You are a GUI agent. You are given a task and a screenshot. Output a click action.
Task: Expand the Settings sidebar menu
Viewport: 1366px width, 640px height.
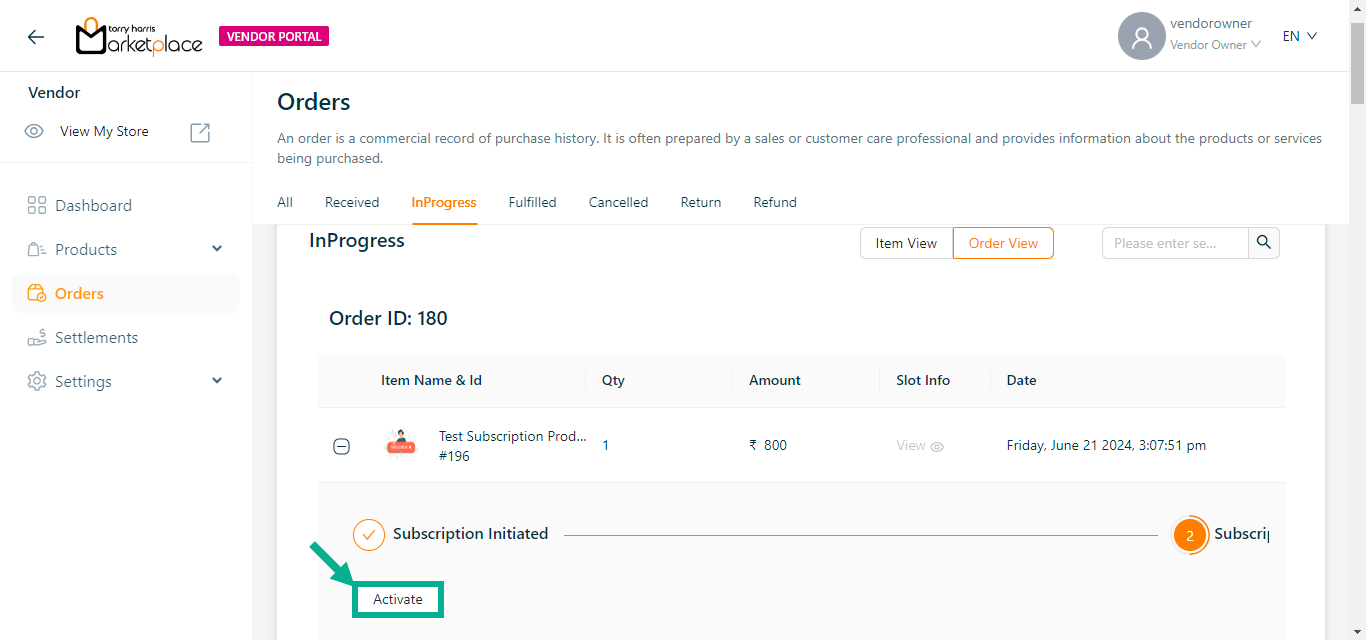pyautogui.click(x=217, y=381)
